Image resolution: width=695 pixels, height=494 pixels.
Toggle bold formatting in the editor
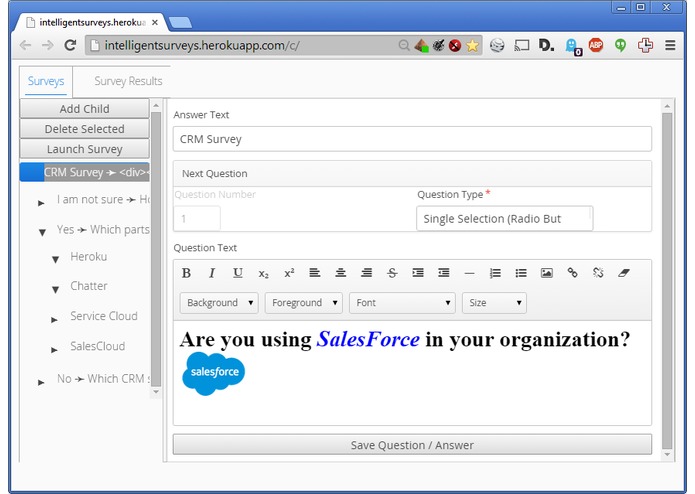point(186,273)
